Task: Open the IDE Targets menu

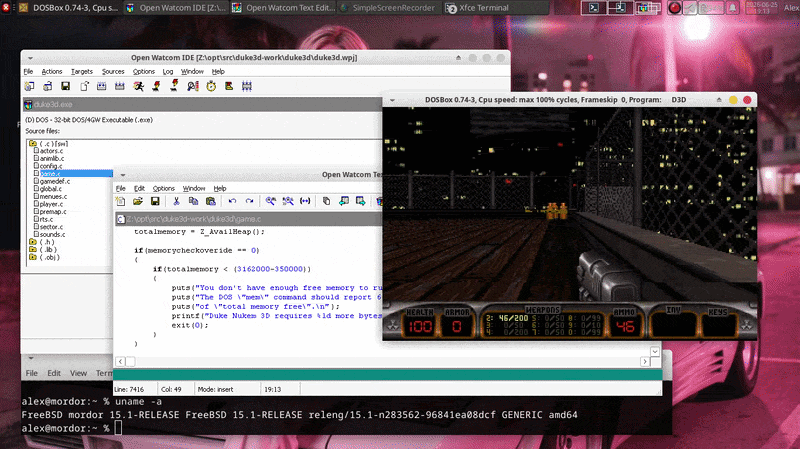Action: pos(82,71)
